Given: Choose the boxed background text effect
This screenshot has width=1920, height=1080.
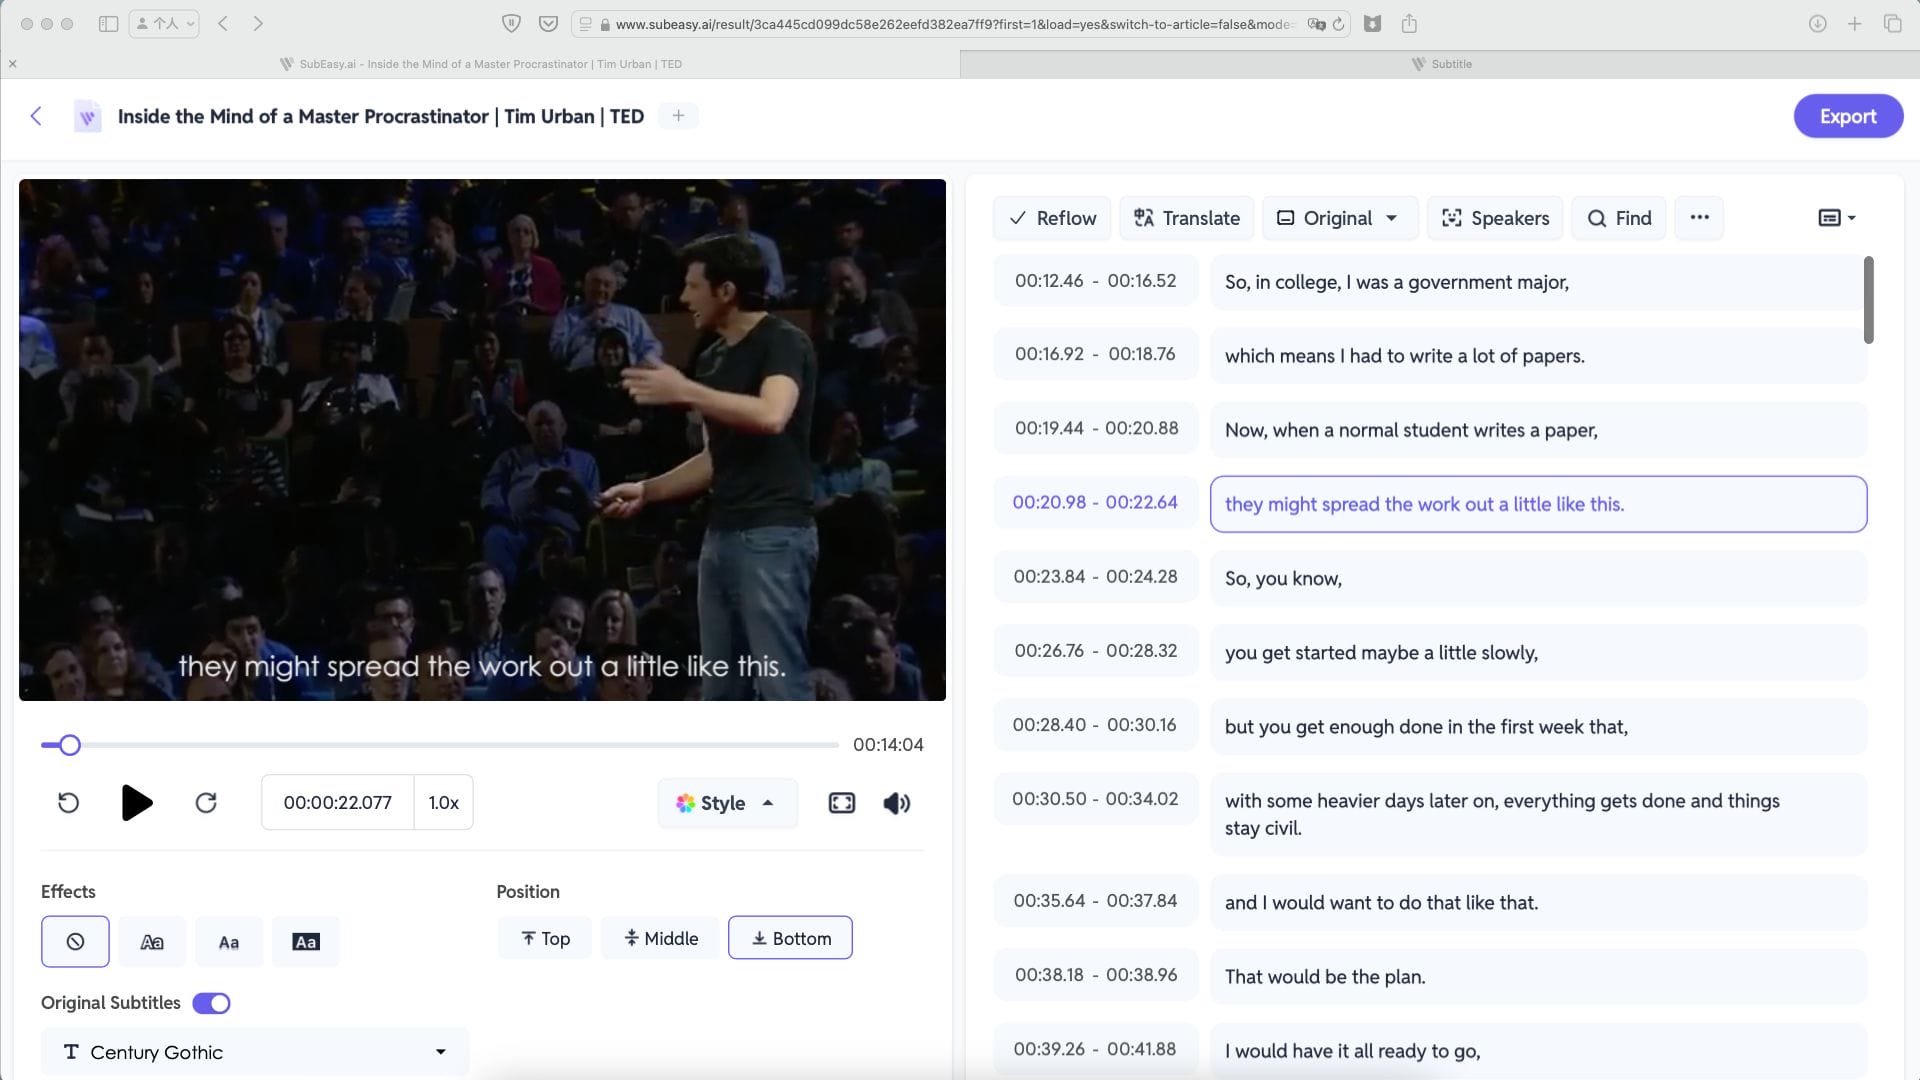Looking at the screenshot, I should coord(306,942).
